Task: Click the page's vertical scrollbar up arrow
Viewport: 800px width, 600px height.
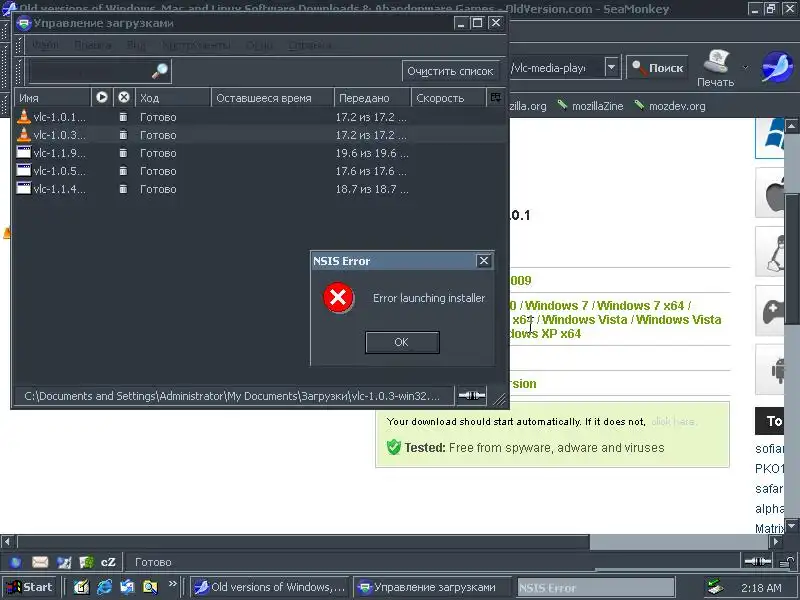Action: [791, 125]
